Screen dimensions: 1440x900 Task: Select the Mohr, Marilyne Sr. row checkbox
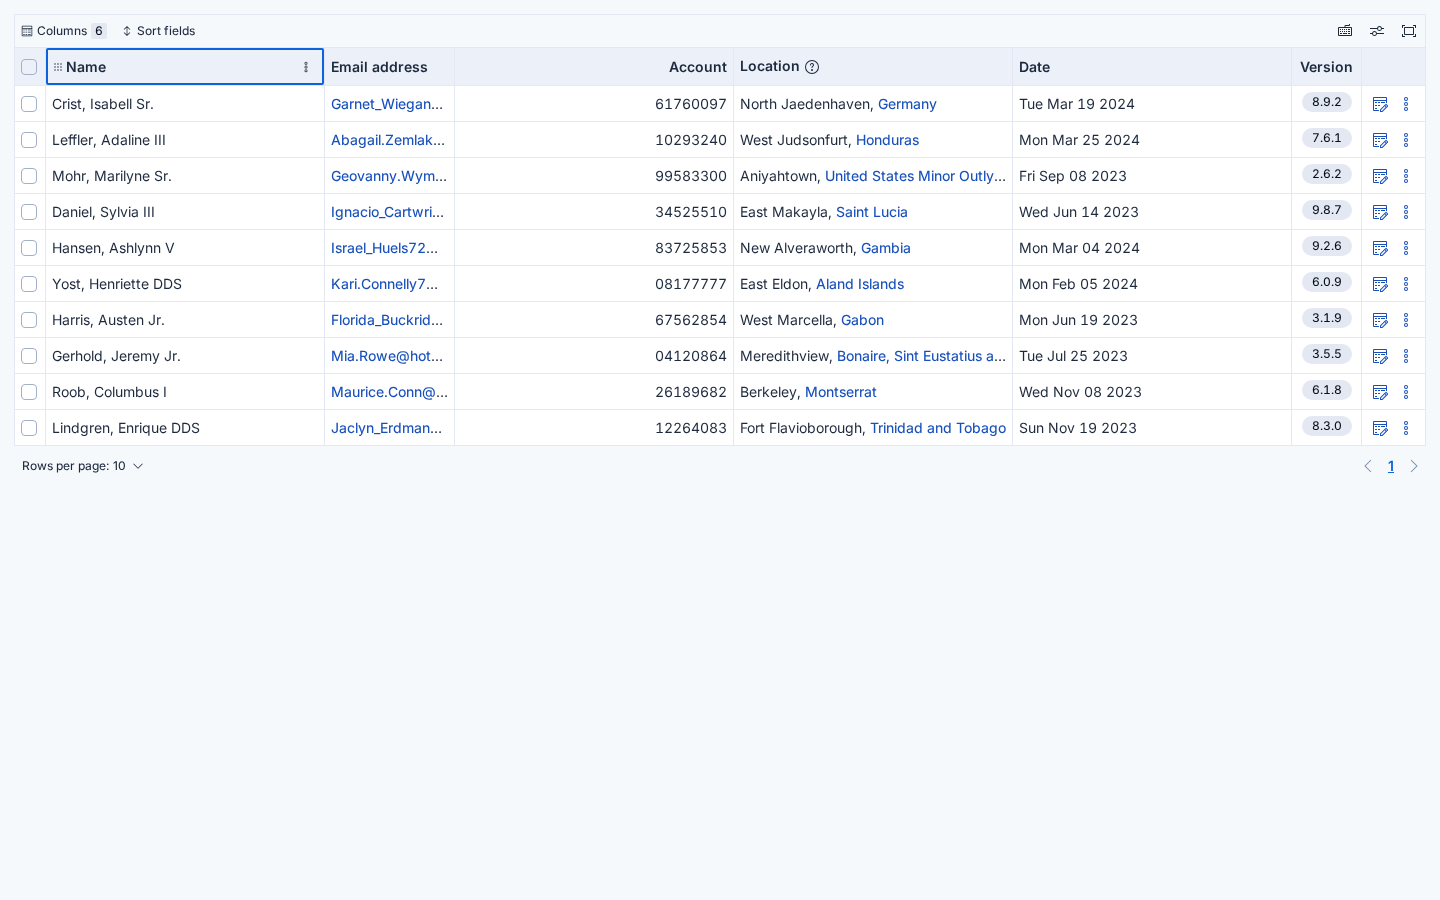[x=29, y=176]
